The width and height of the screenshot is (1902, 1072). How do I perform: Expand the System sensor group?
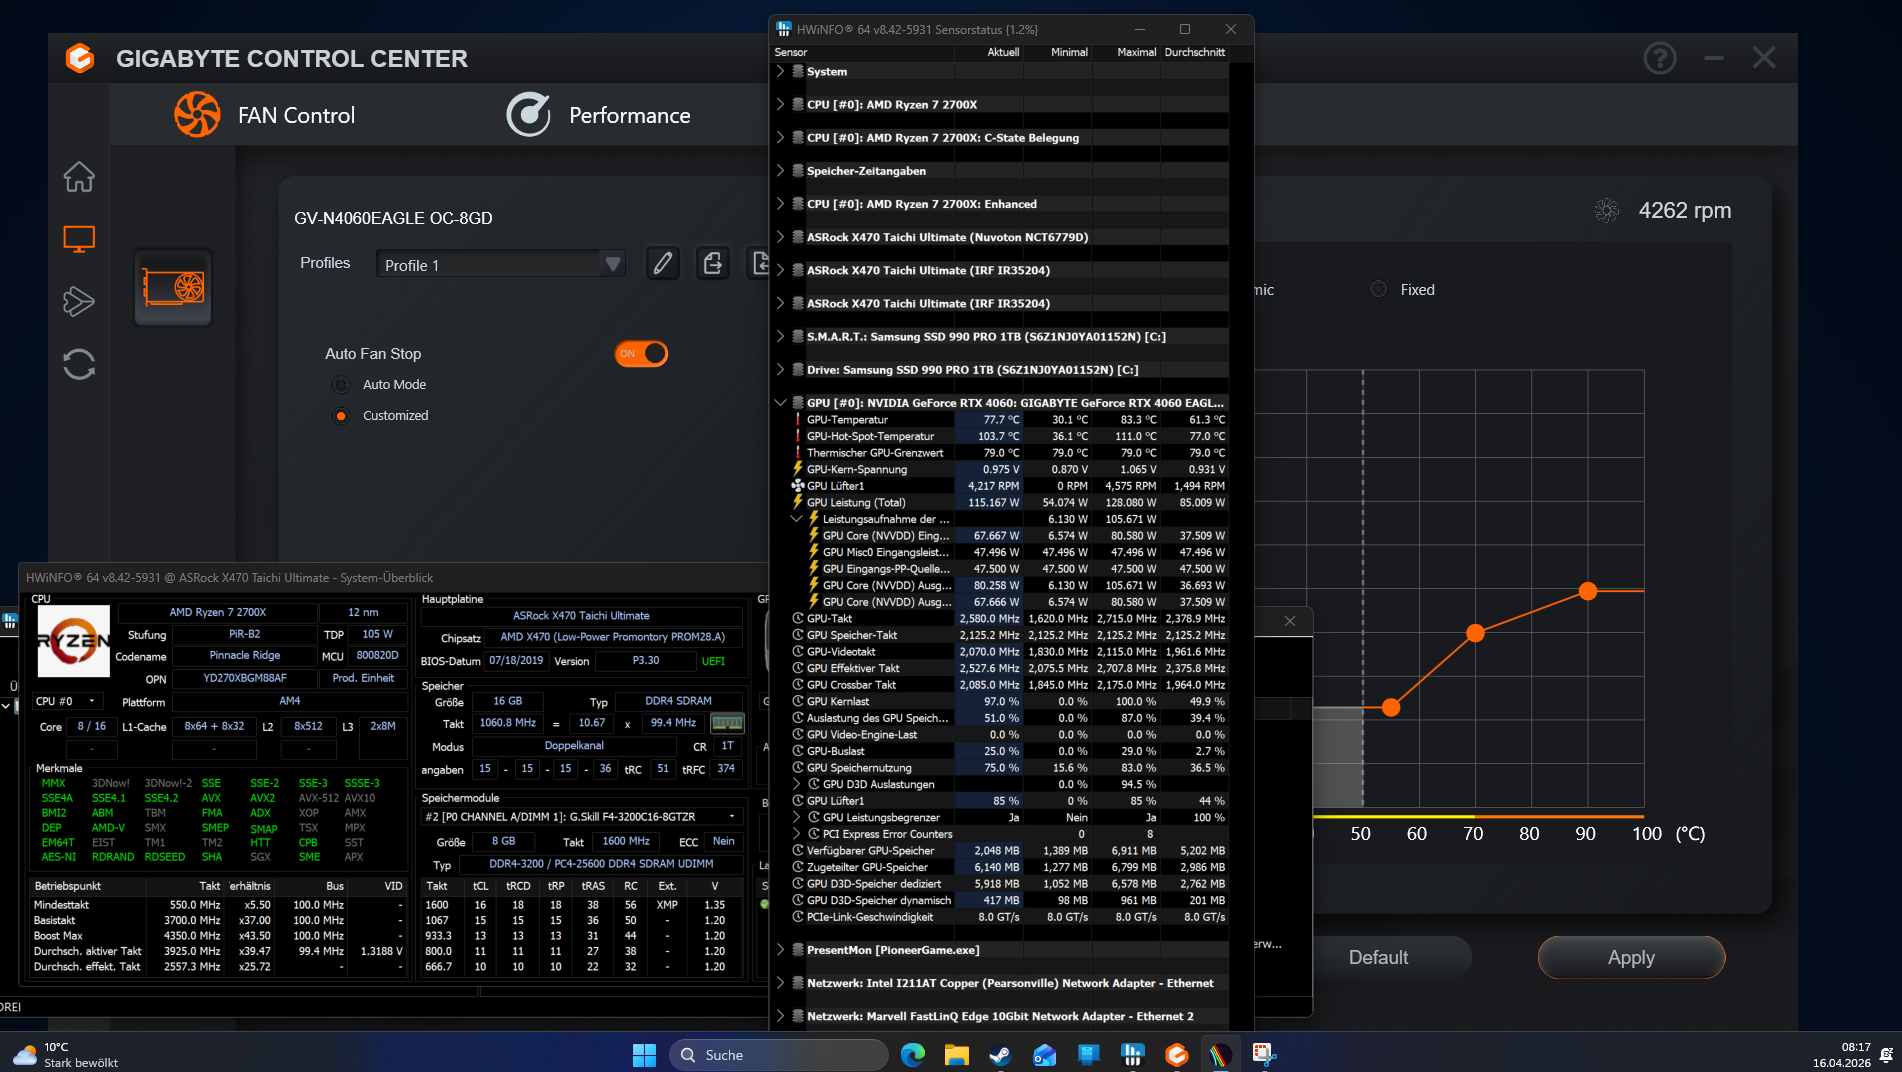click(780, 72)
